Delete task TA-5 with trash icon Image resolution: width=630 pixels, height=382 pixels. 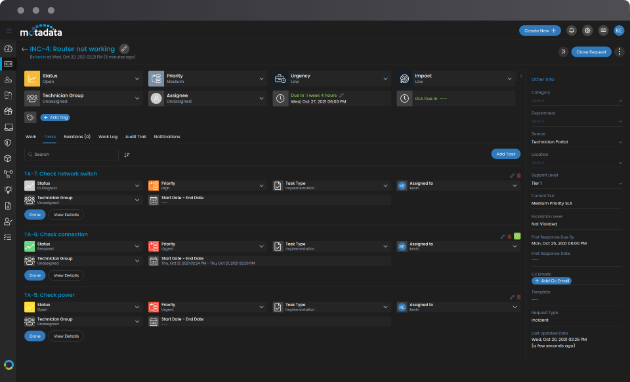click(519, 297)
